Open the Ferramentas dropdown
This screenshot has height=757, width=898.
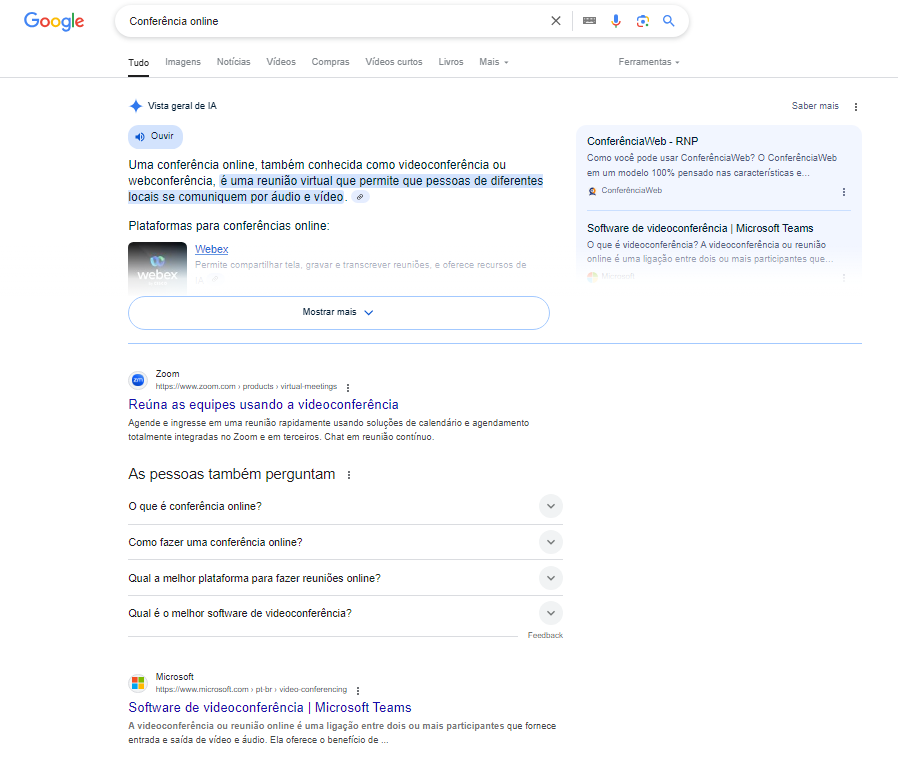[648, 62]
